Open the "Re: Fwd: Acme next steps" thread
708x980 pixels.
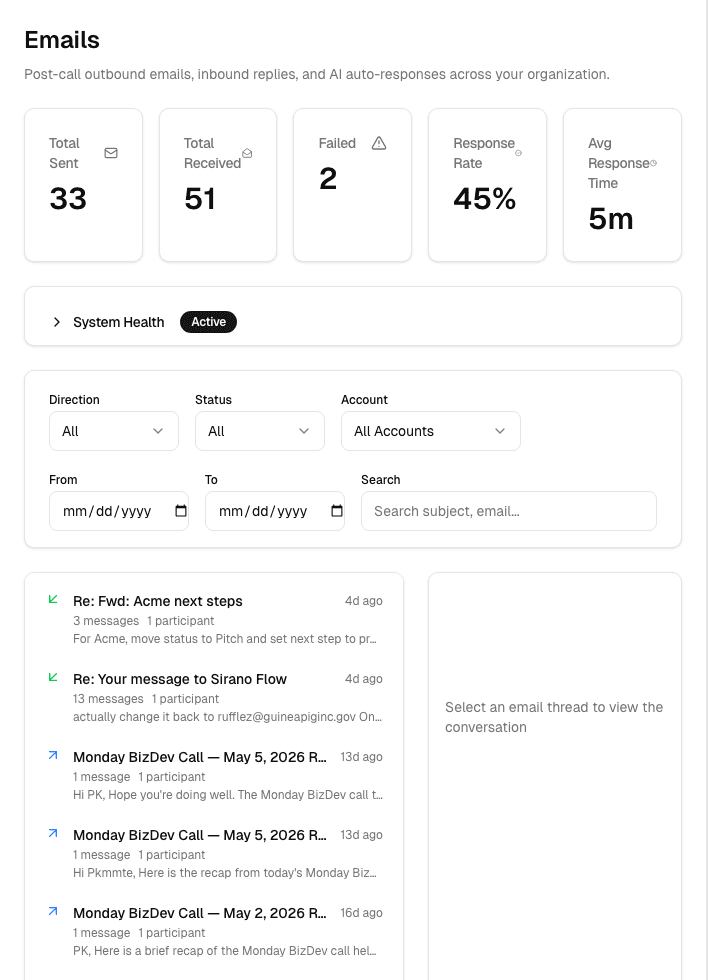tap(215, 619)
